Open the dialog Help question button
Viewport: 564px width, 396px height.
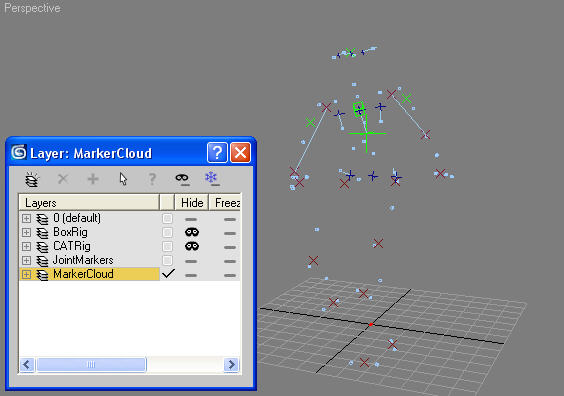point(217,153)
